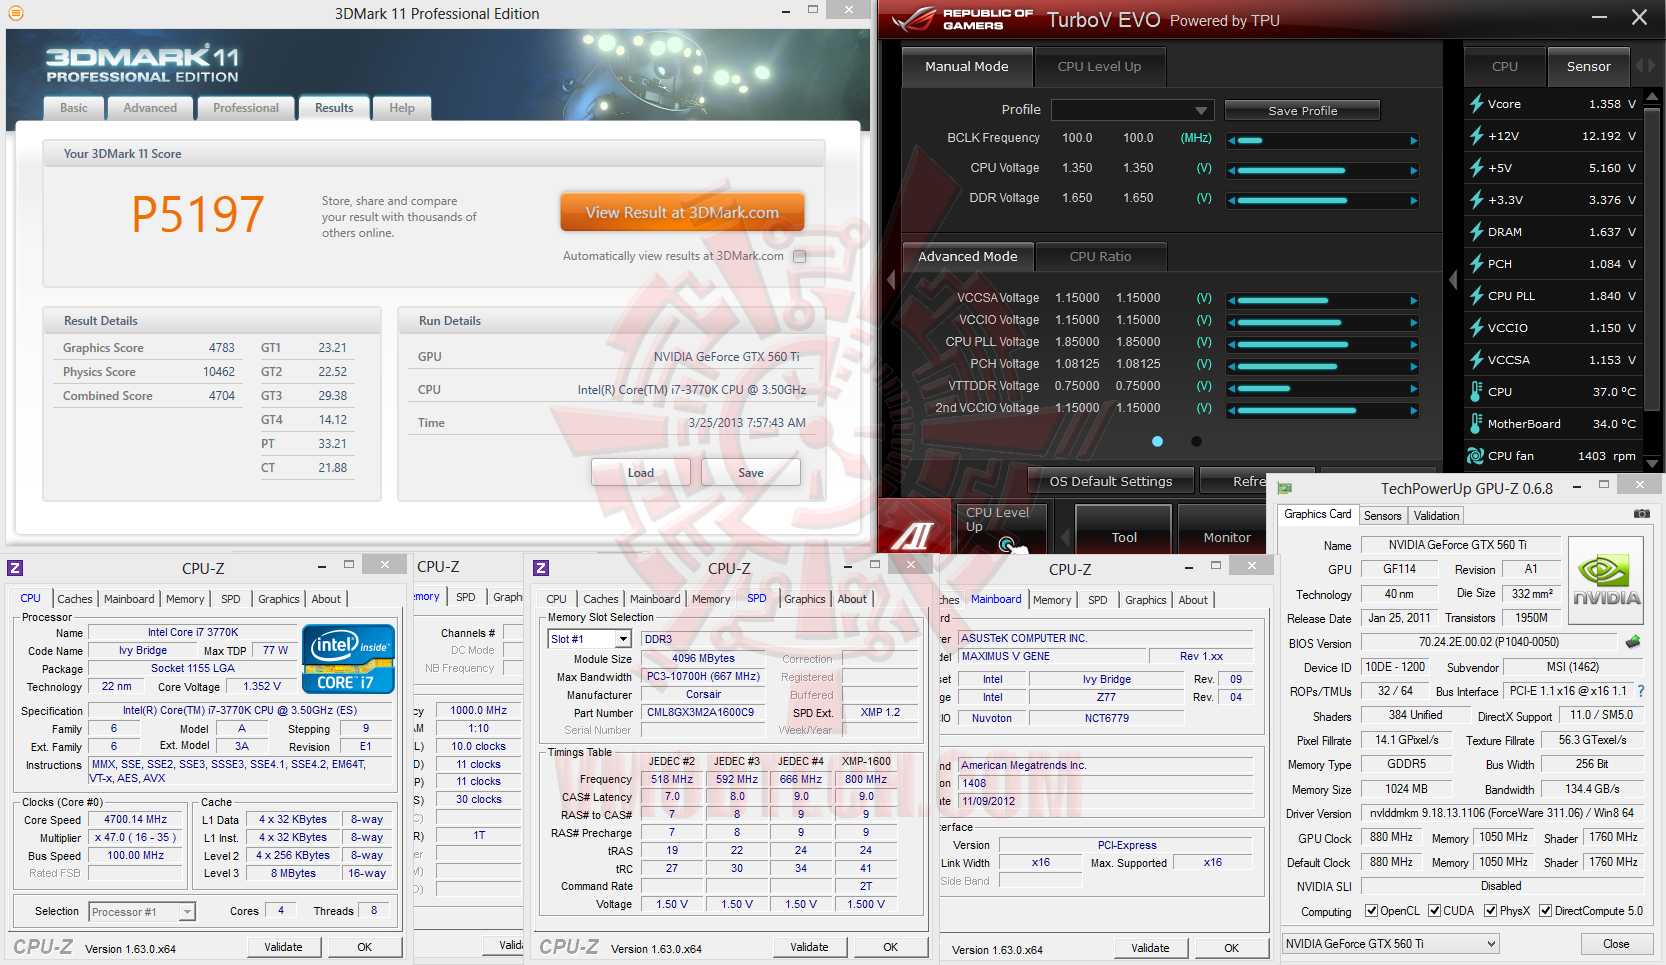Open the Slot #1 memory slot dropdown
1666x965 pixels.
point(590,639)
